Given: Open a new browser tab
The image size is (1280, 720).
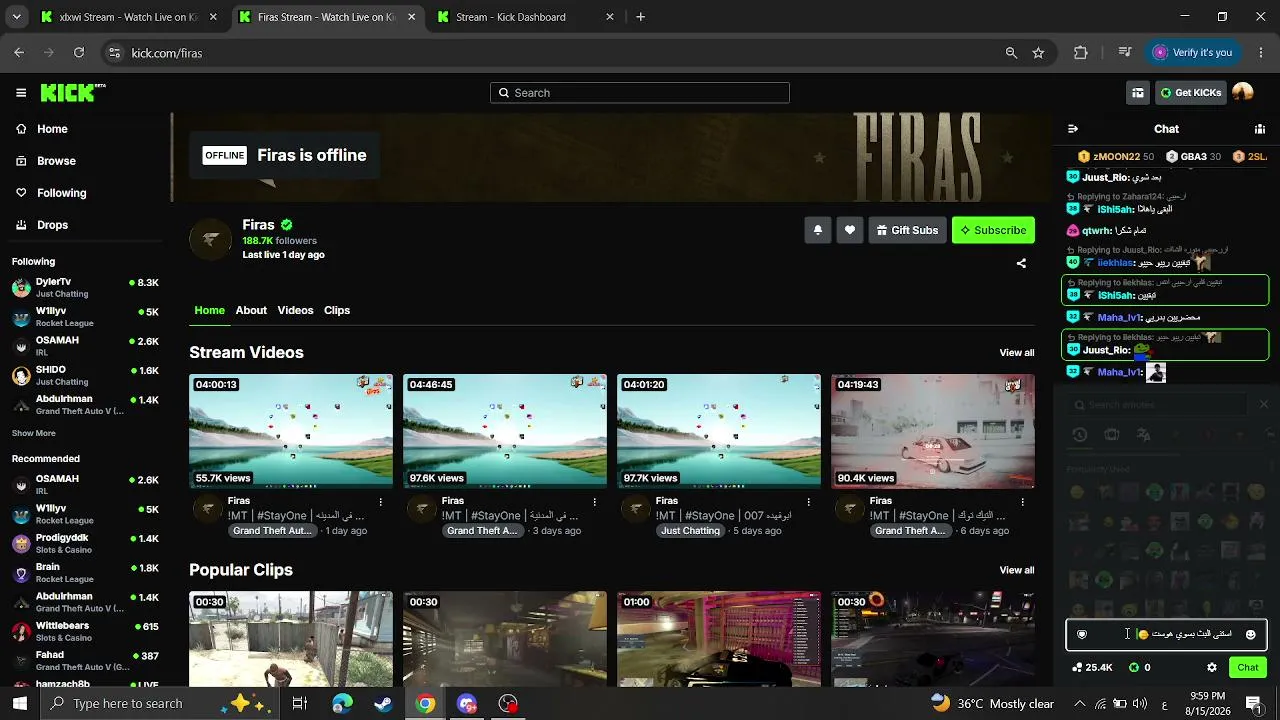Looking at the screenshot, I should coord(641,17).
